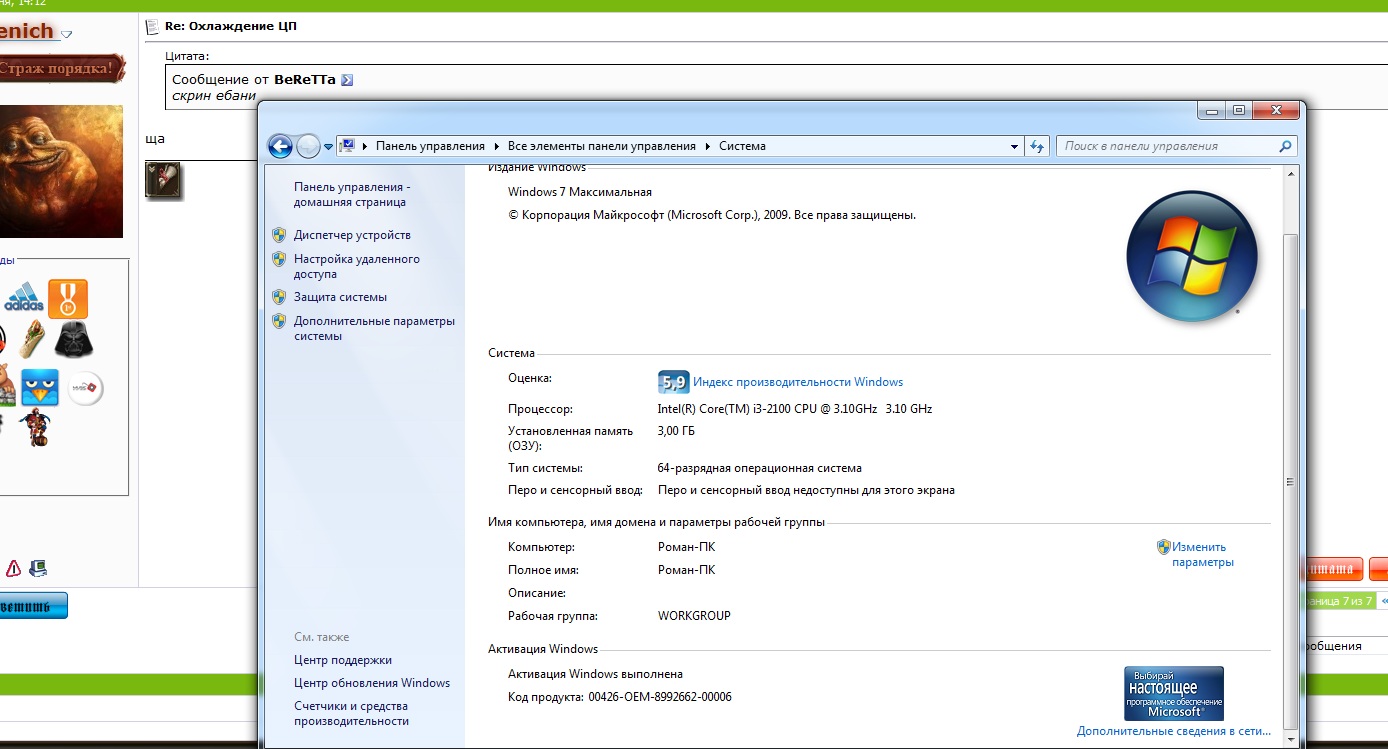
Task: Expand the address bar history dropdown
Action: (1015, 146)
